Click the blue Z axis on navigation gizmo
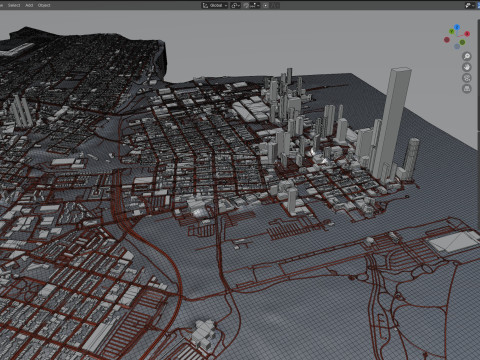 coord(457,27)
